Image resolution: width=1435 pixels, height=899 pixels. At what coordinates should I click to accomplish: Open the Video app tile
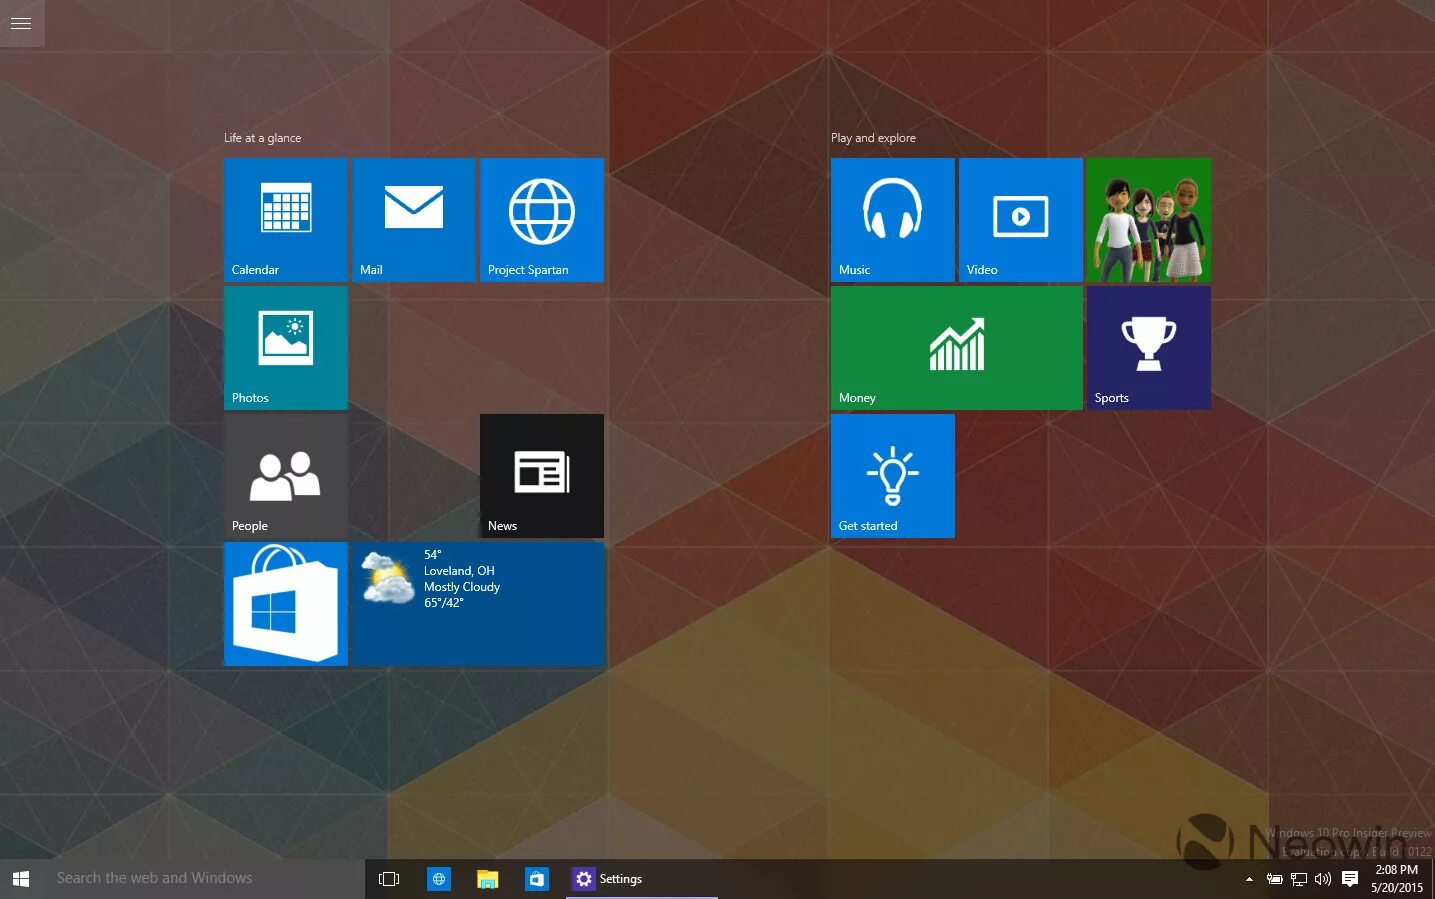pyautogui.click(x=1019, y=219)
